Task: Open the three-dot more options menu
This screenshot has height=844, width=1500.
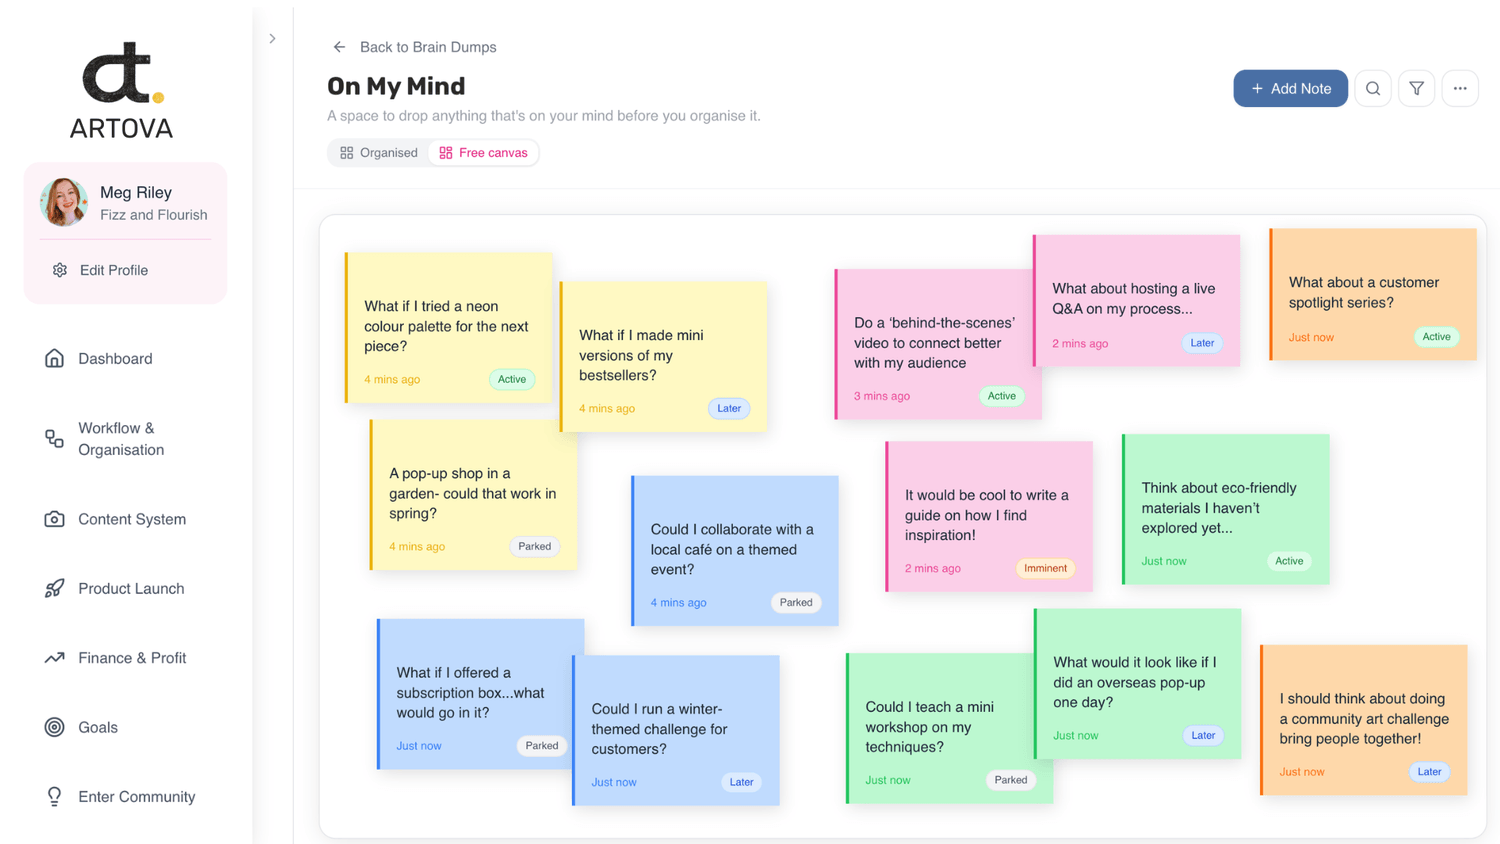Action: [x=1460, y=89]
